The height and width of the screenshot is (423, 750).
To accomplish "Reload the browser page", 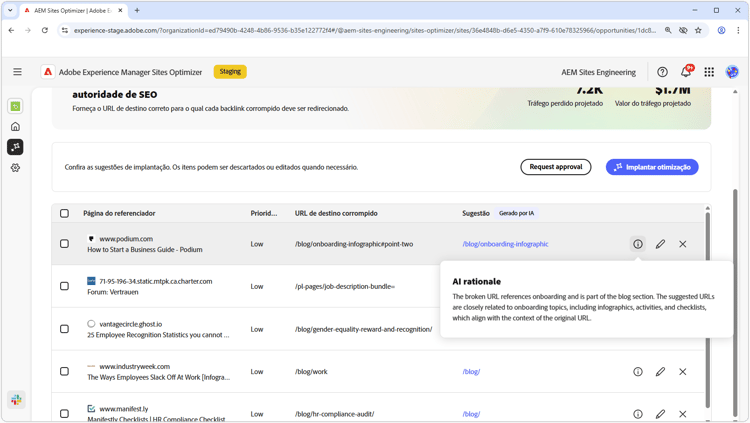I will [44, 30].
